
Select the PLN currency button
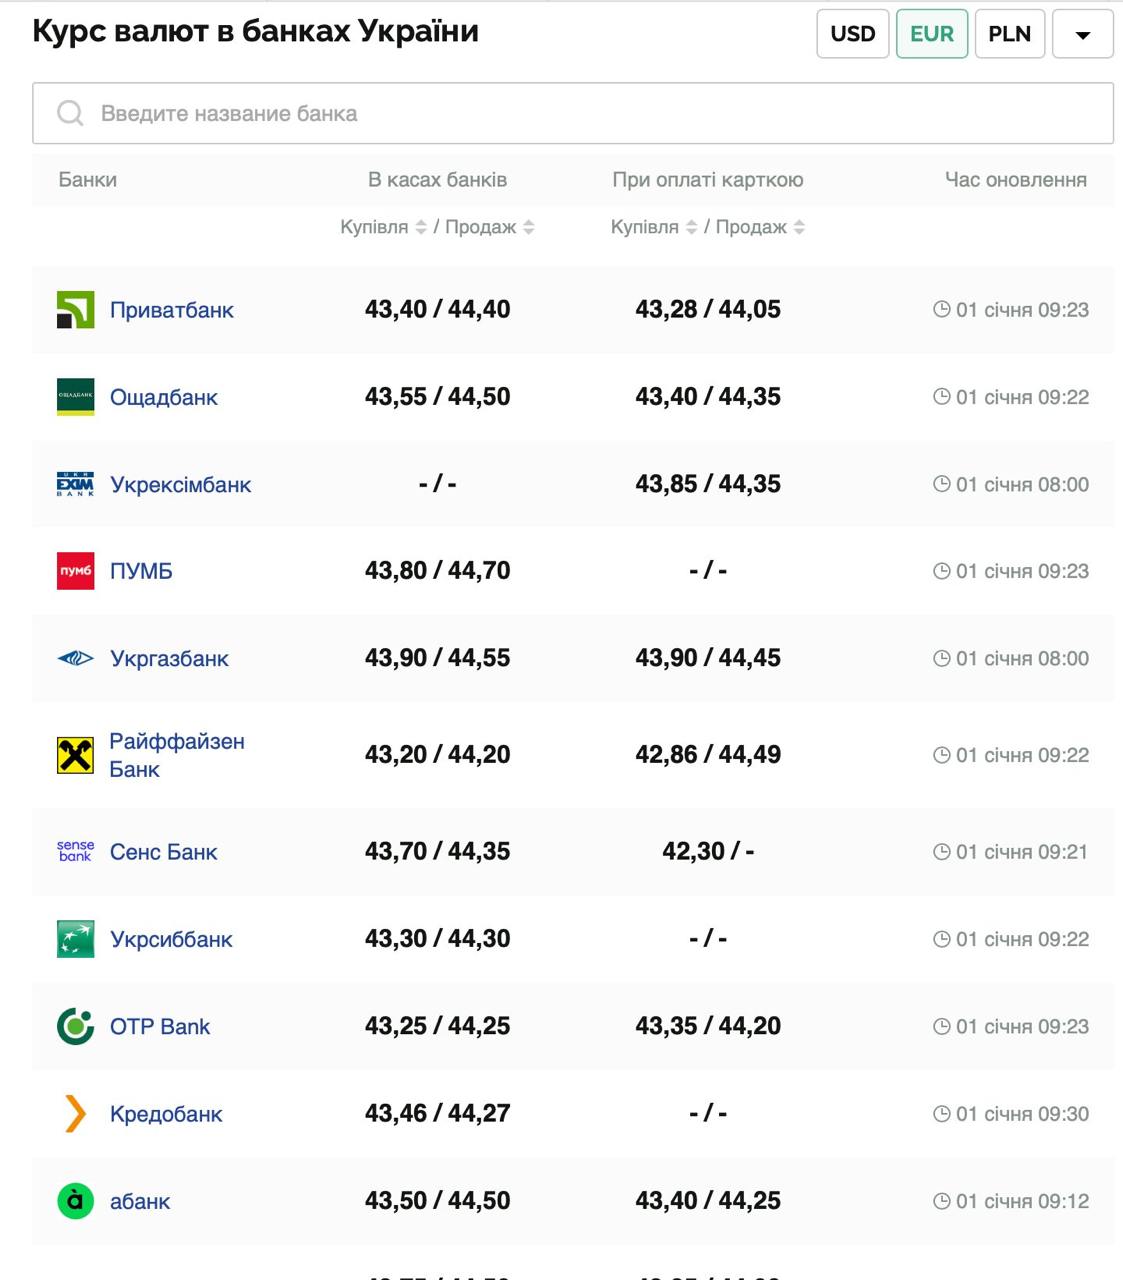[1009, 34]
